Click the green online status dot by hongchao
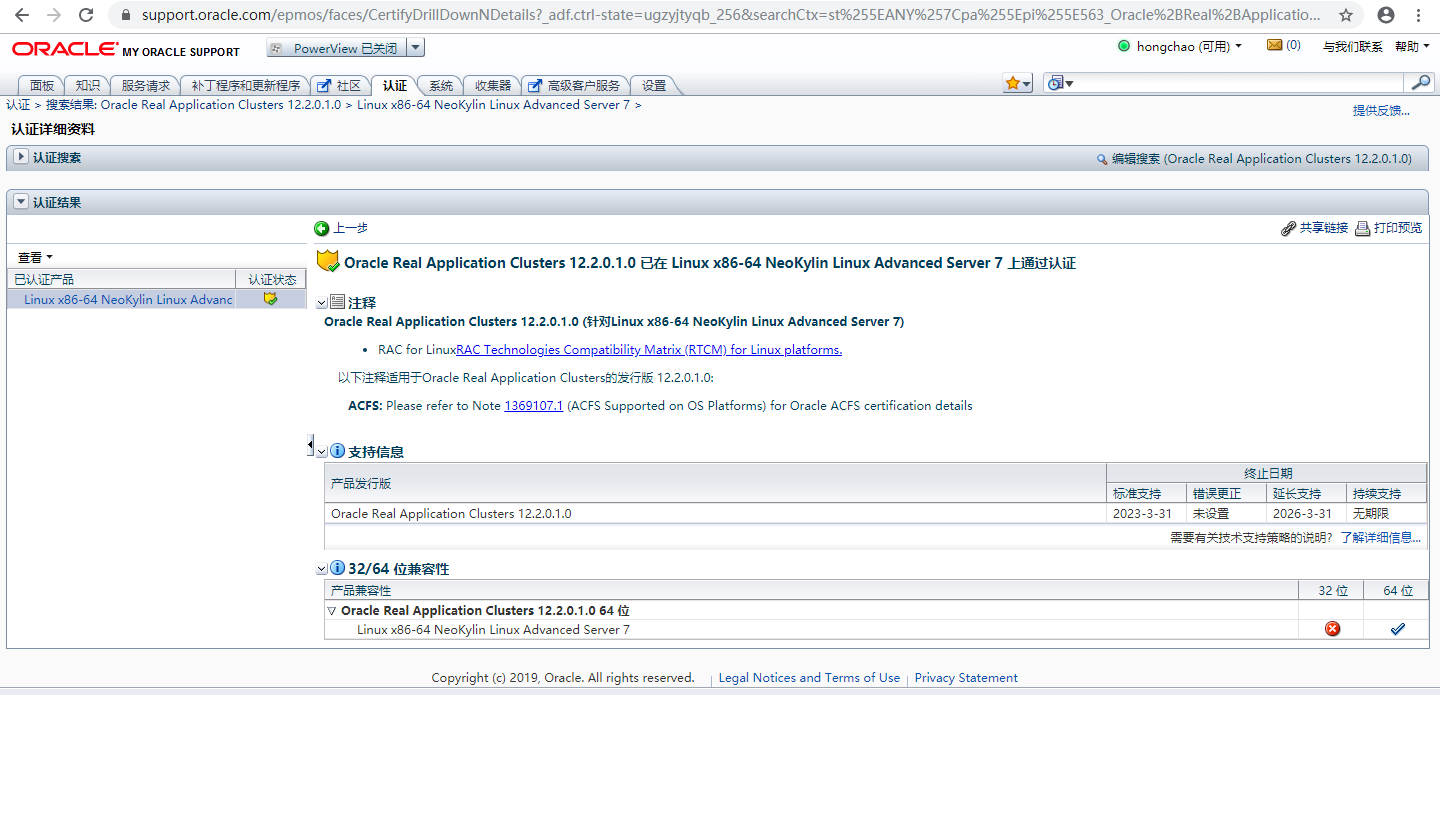 point(1124,46)
